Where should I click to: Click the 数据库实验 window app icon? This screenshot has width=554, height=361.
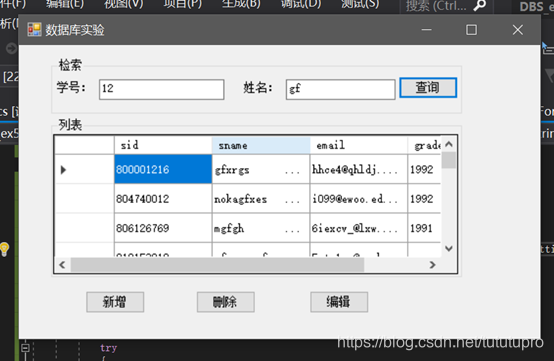(34, 30)
